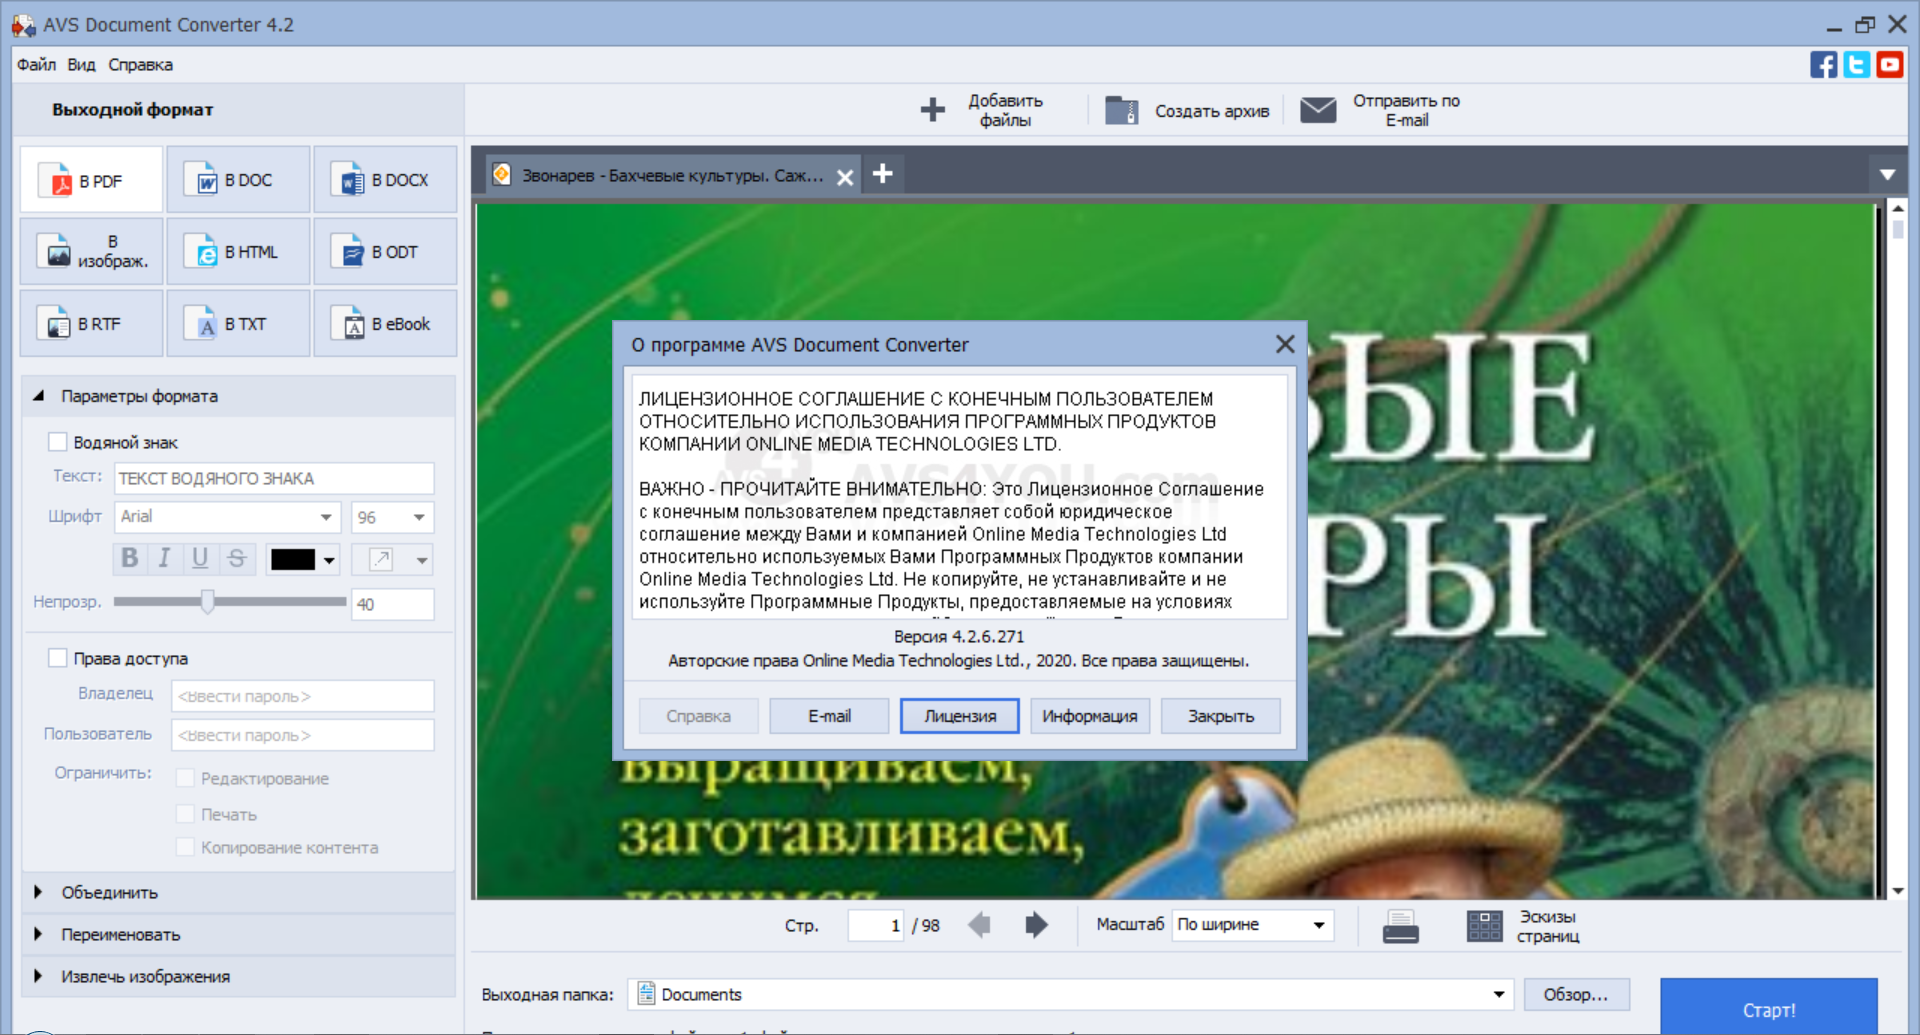Open the font size 96 dropdown
The height and width of the screenshot is (1035, 1920).
419,517
